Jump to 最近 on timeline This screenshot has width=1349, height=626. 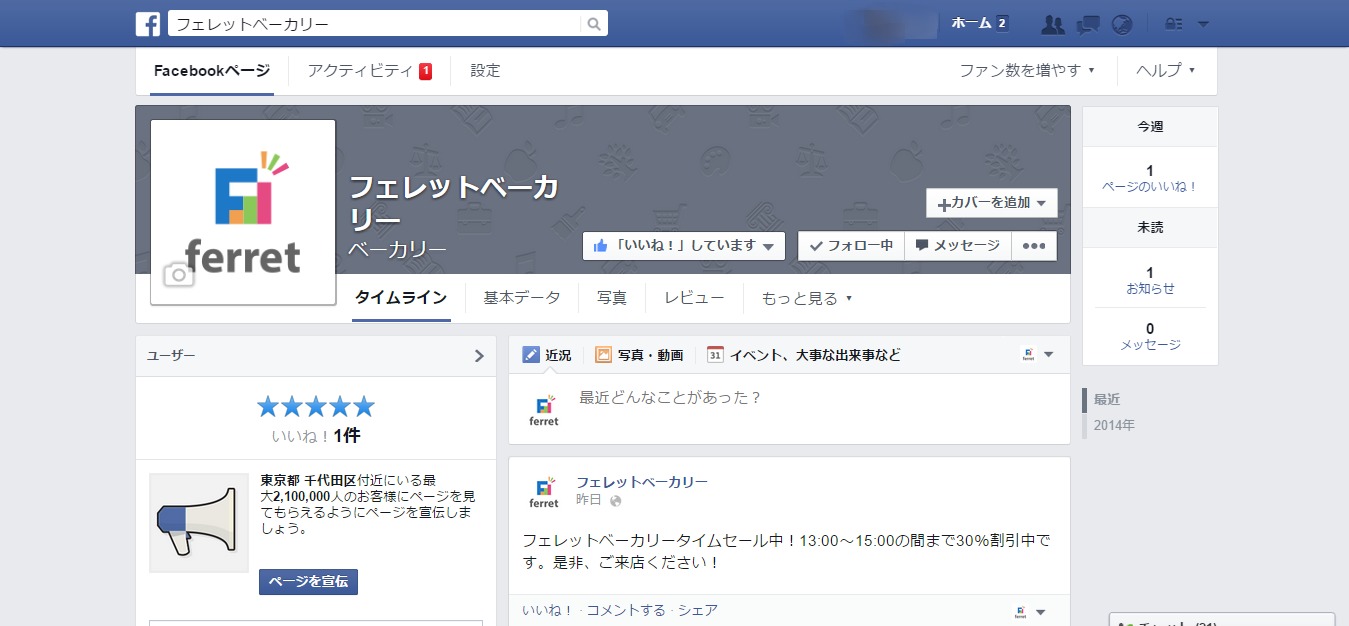point(1106,400)
